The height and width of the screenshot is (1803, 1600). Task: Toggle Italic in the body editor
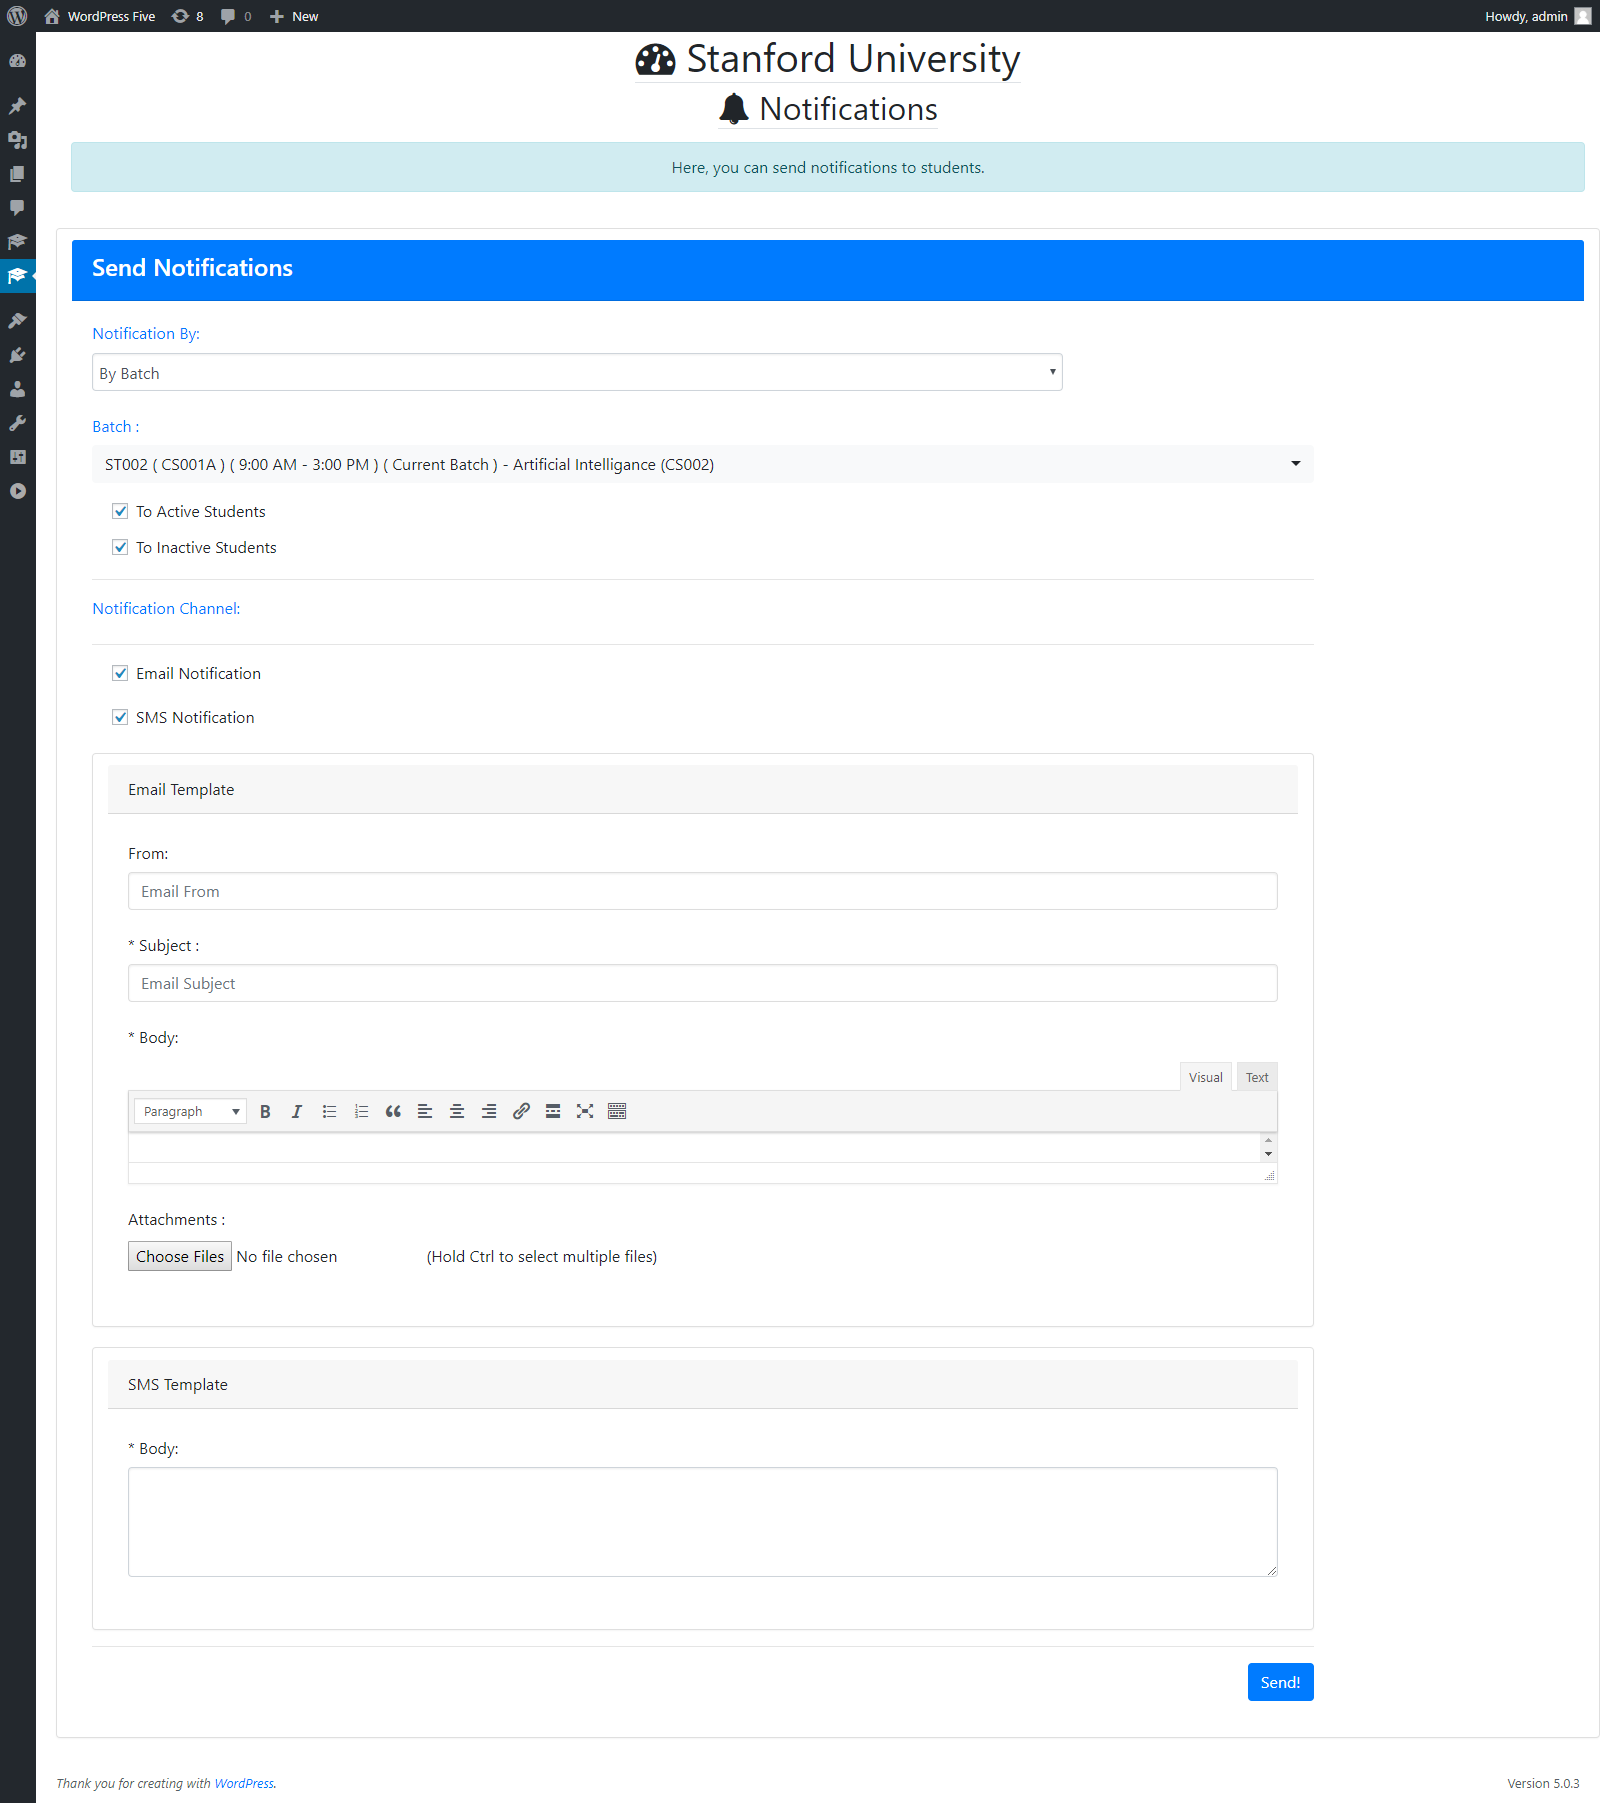point(297,1111)
